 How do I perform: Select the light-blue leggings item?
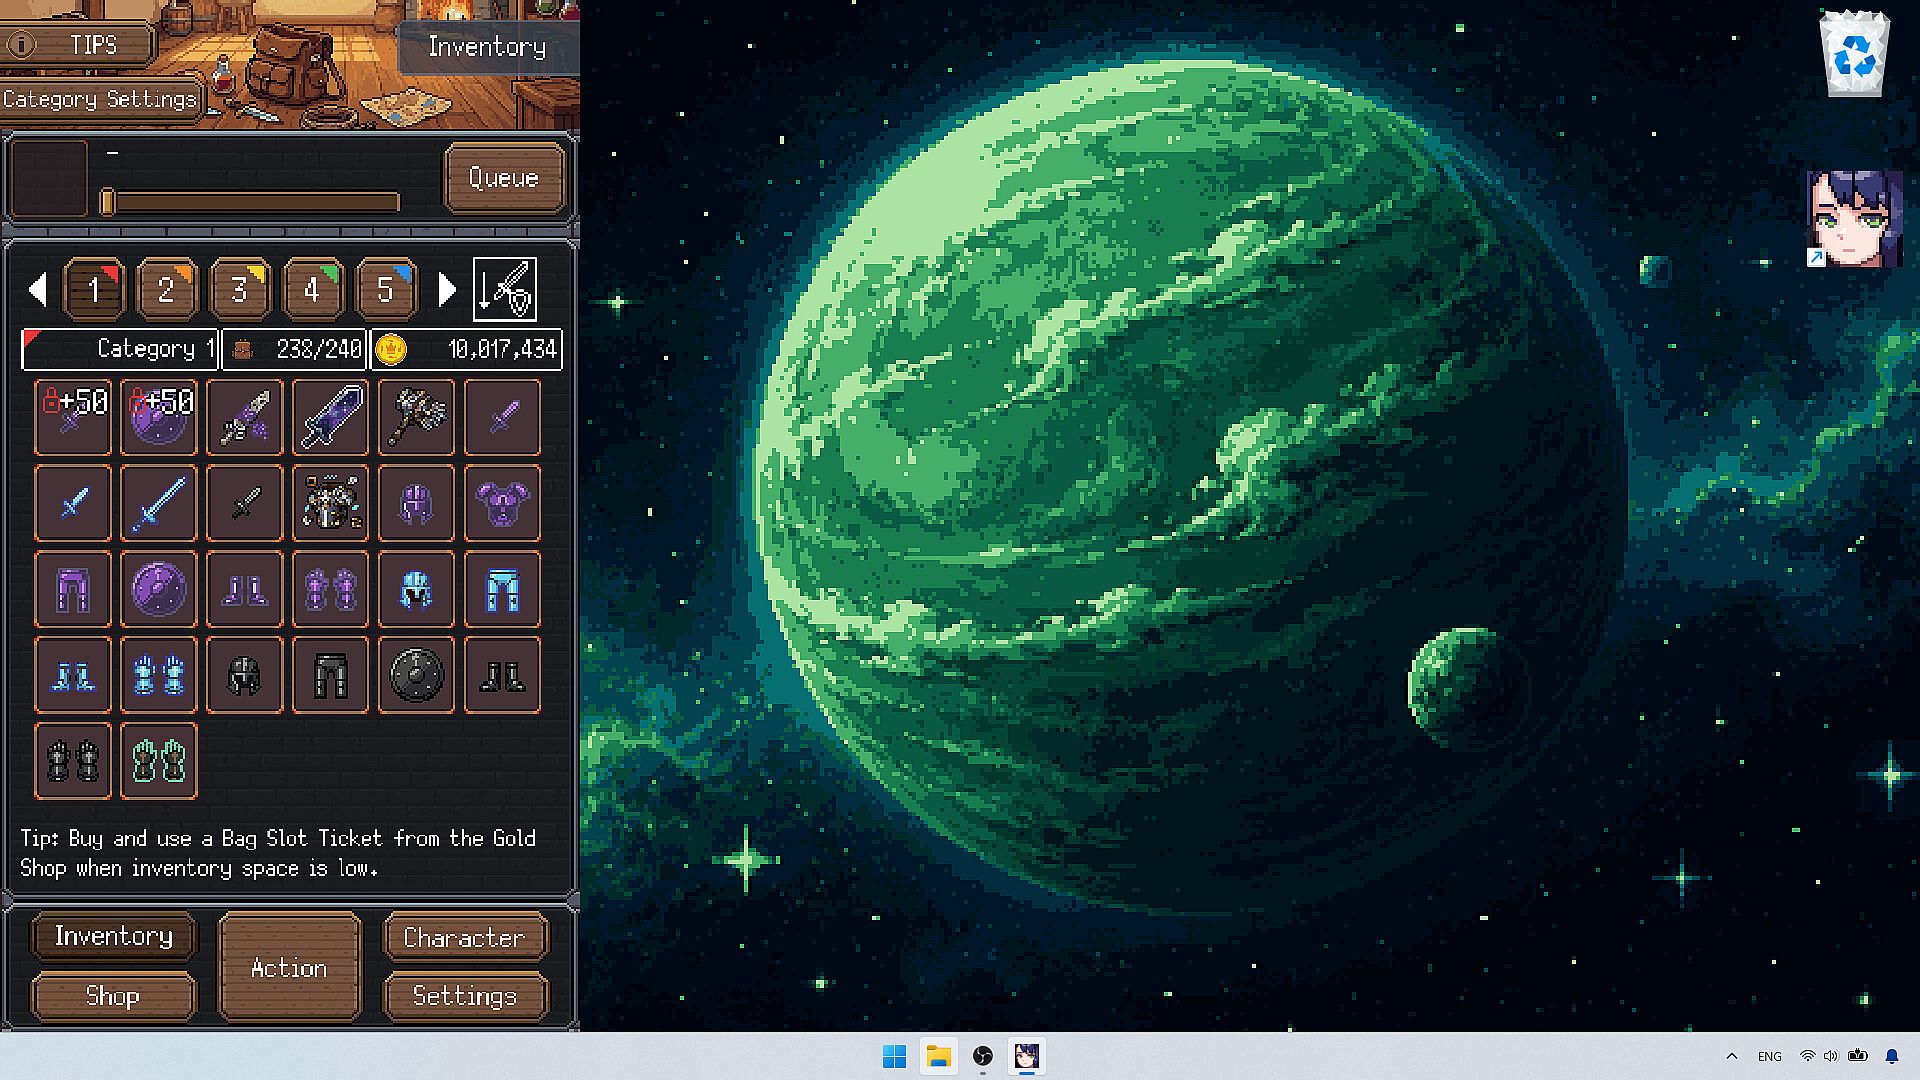tap(502, 589)
